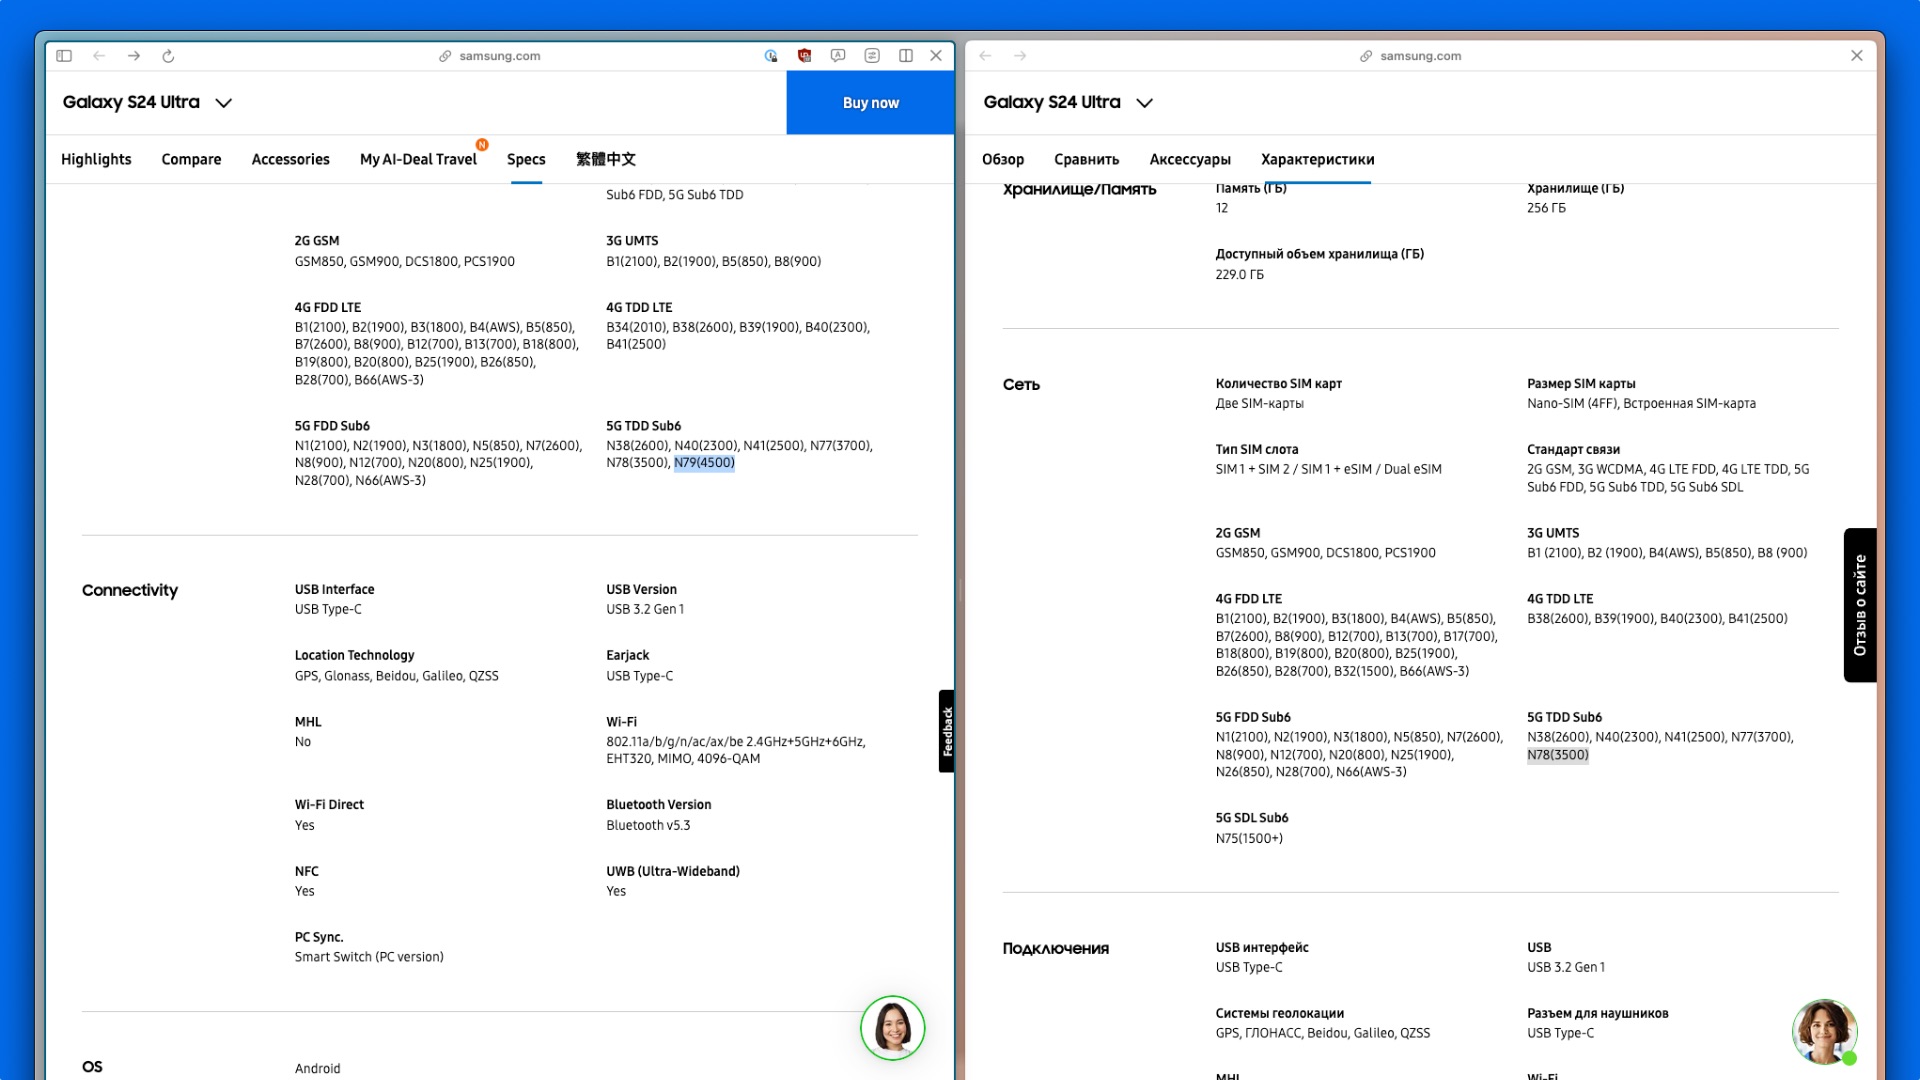Click the link icon beside samsung.com in right window
The image size is (1920, 1080).
[x=1366, y=56]
